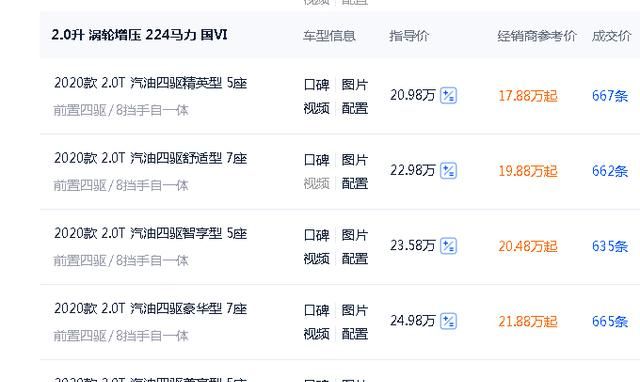Open 635条 transaction price records
This screenshot has height=382, width=640.
610,246
